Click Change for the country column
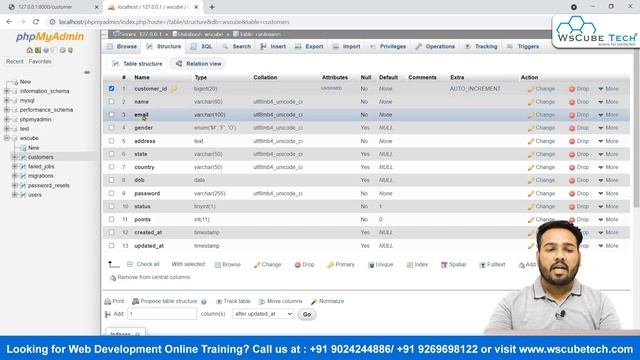 pos(541,167)
